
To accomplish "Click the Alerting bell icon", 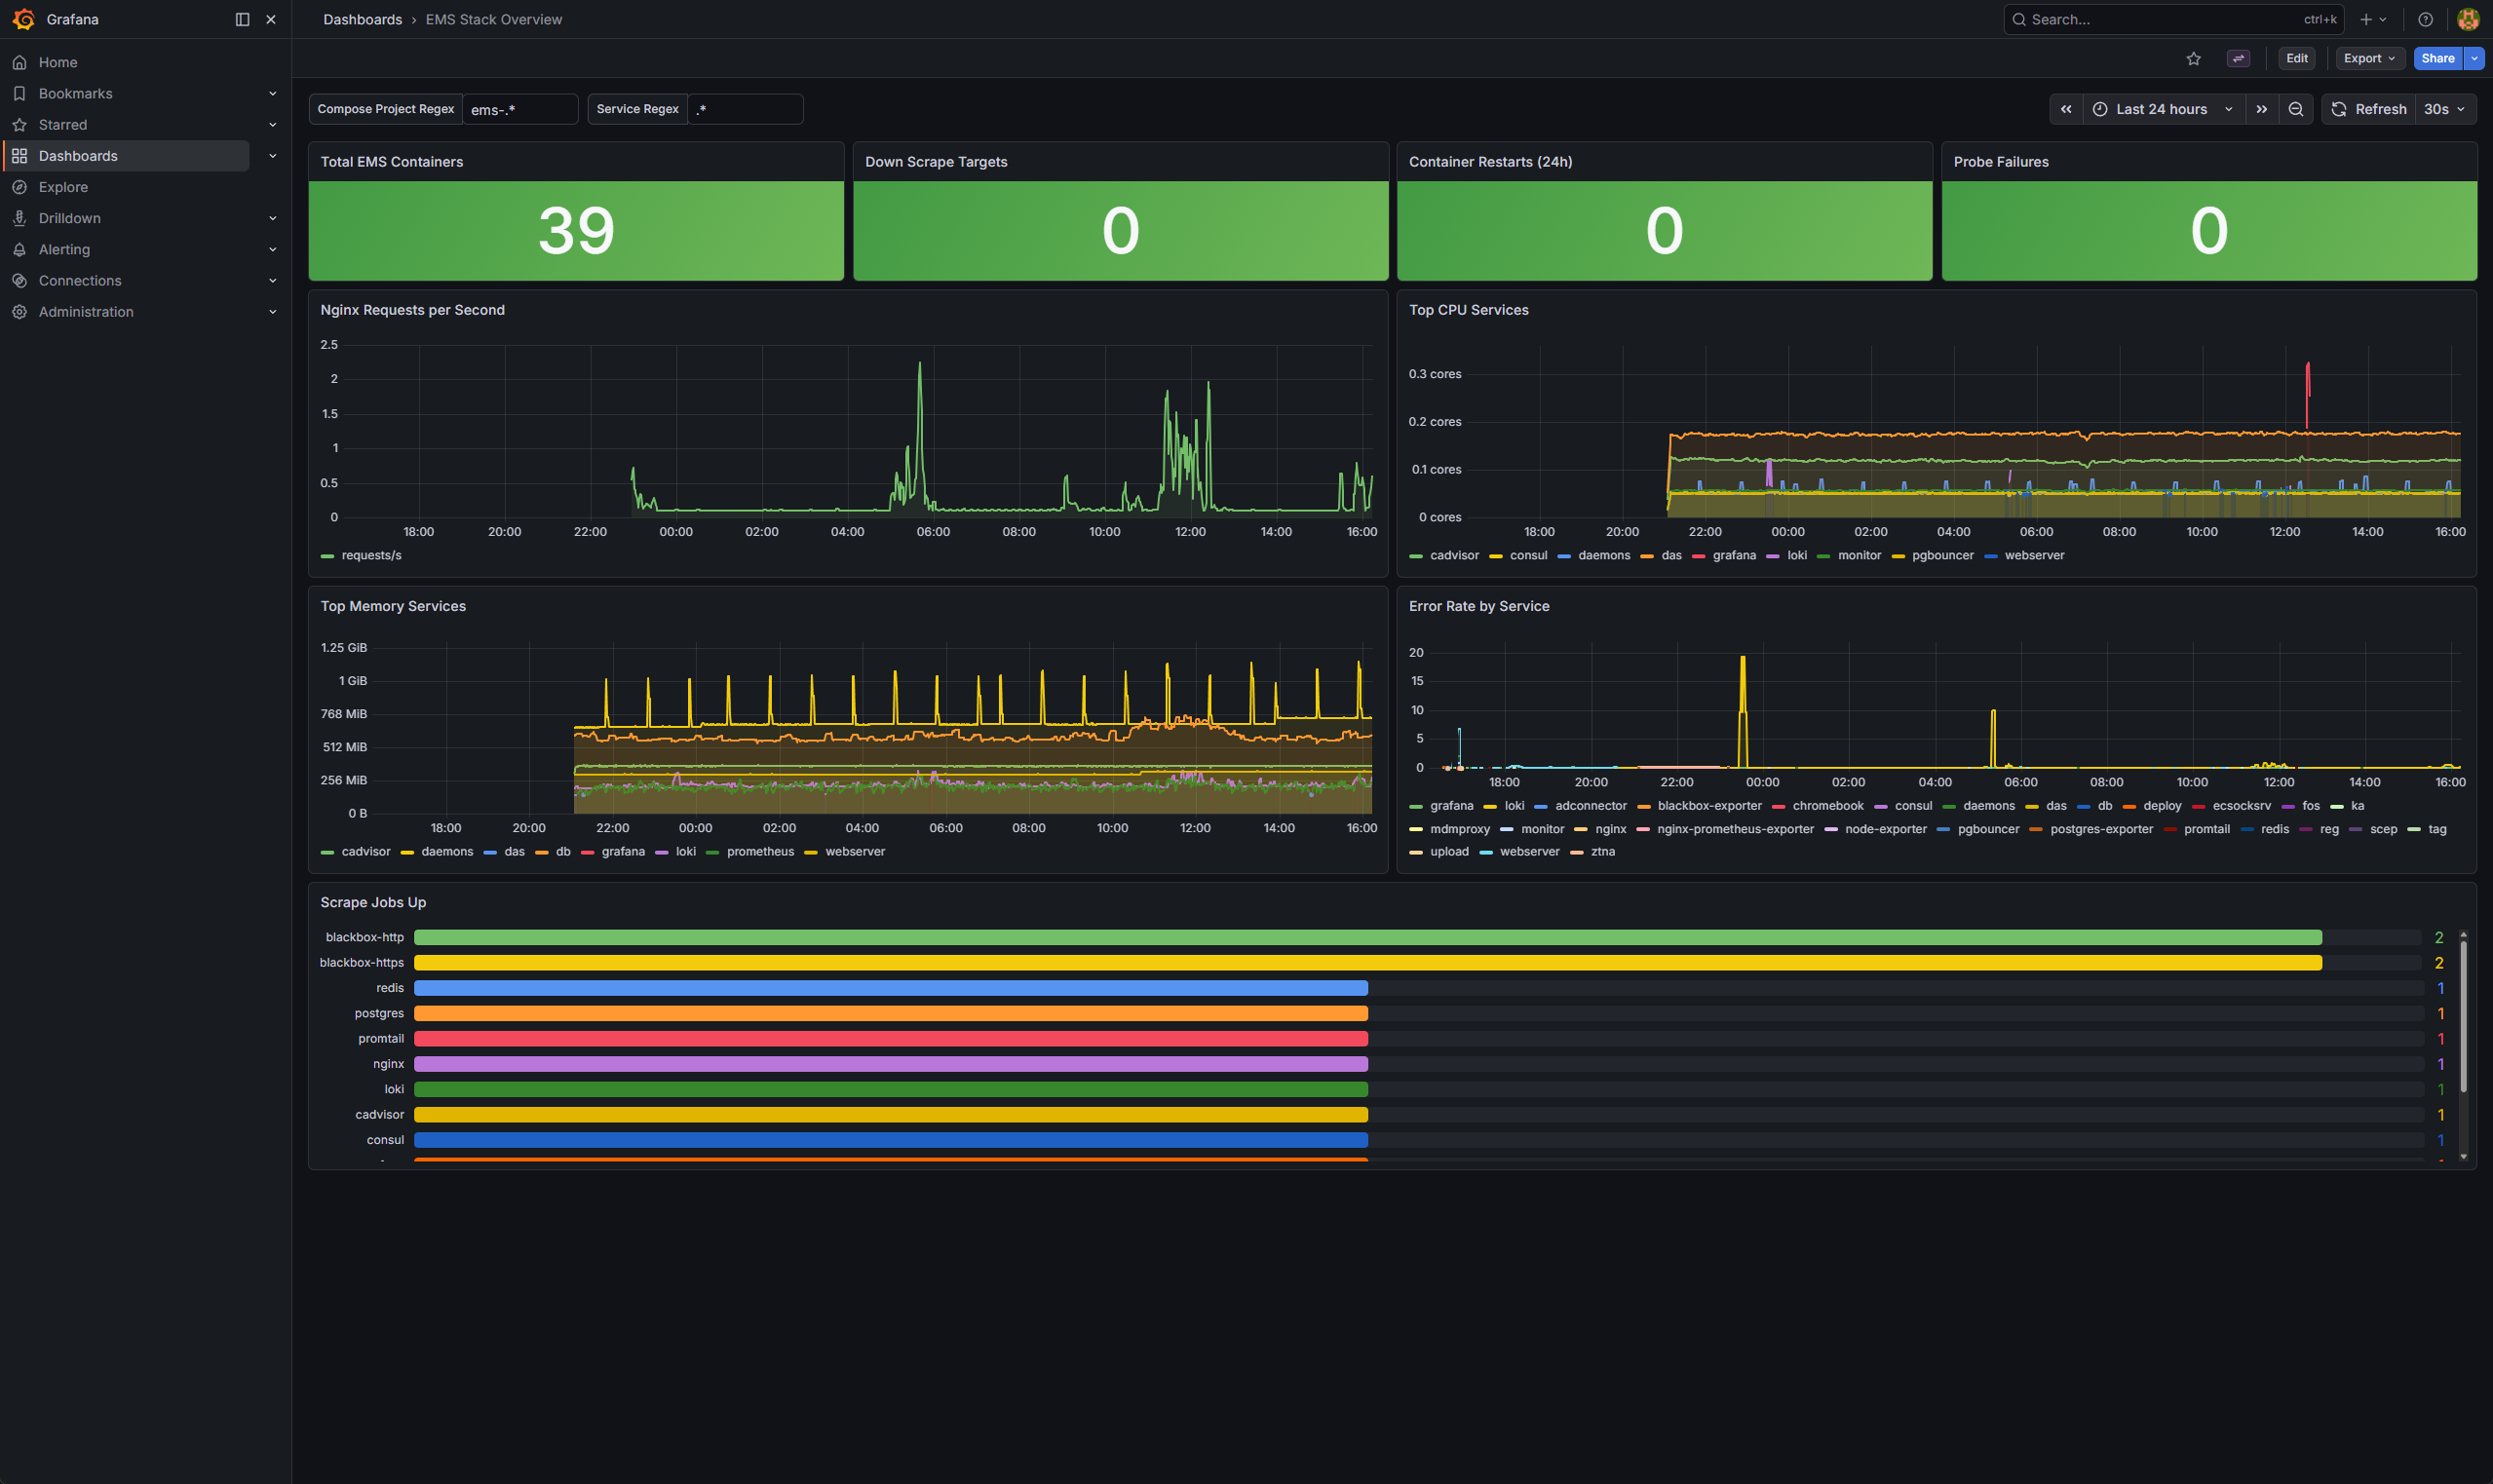I will (x=19, y=249).
